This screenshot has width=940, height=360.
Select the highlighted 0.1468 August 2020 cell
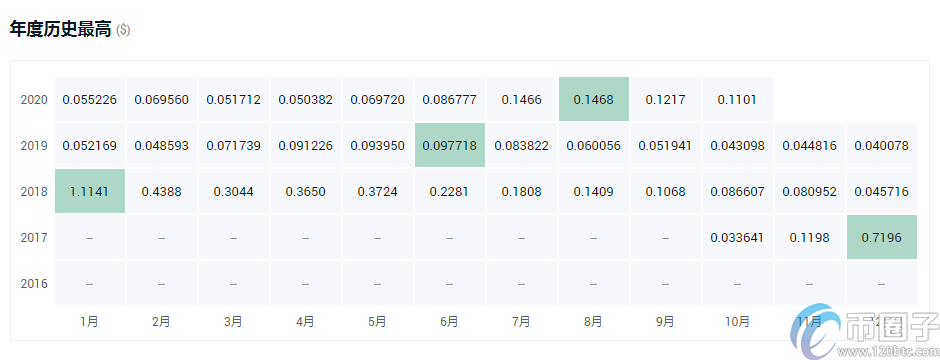(594, 99)
